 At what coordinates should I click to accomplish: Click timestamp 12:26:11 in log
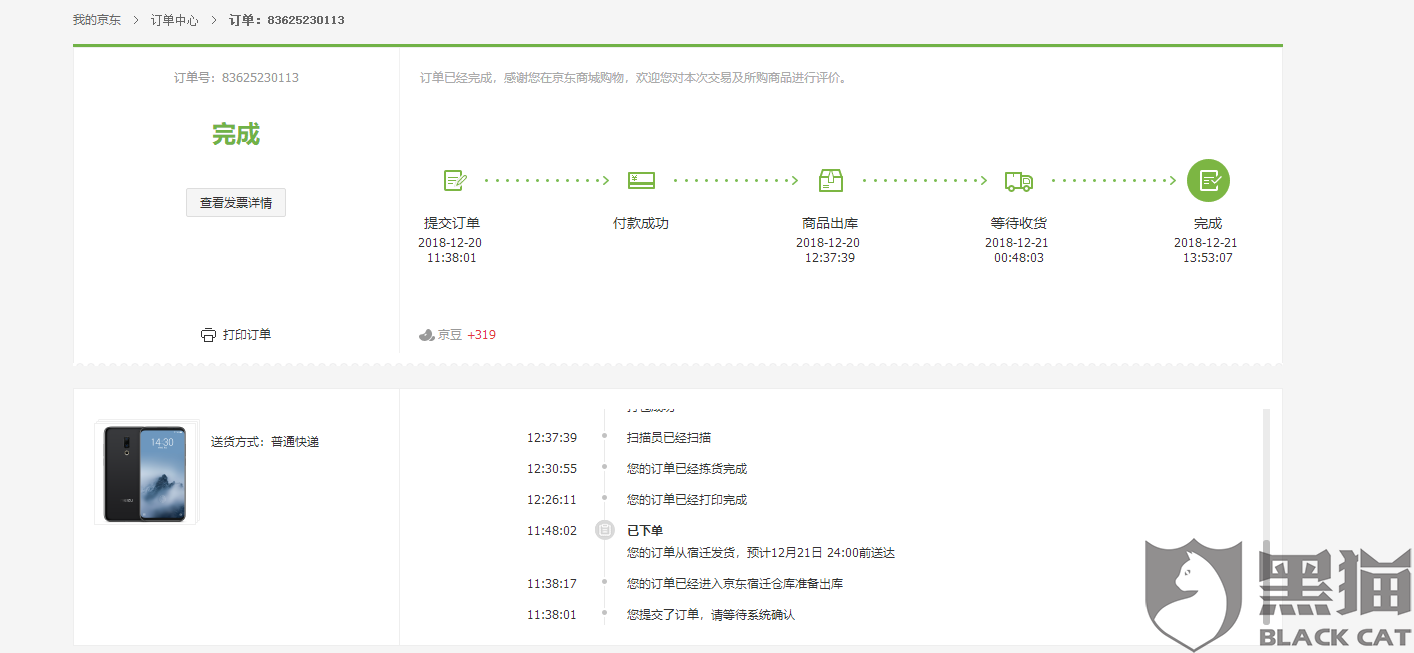point(552,500)
